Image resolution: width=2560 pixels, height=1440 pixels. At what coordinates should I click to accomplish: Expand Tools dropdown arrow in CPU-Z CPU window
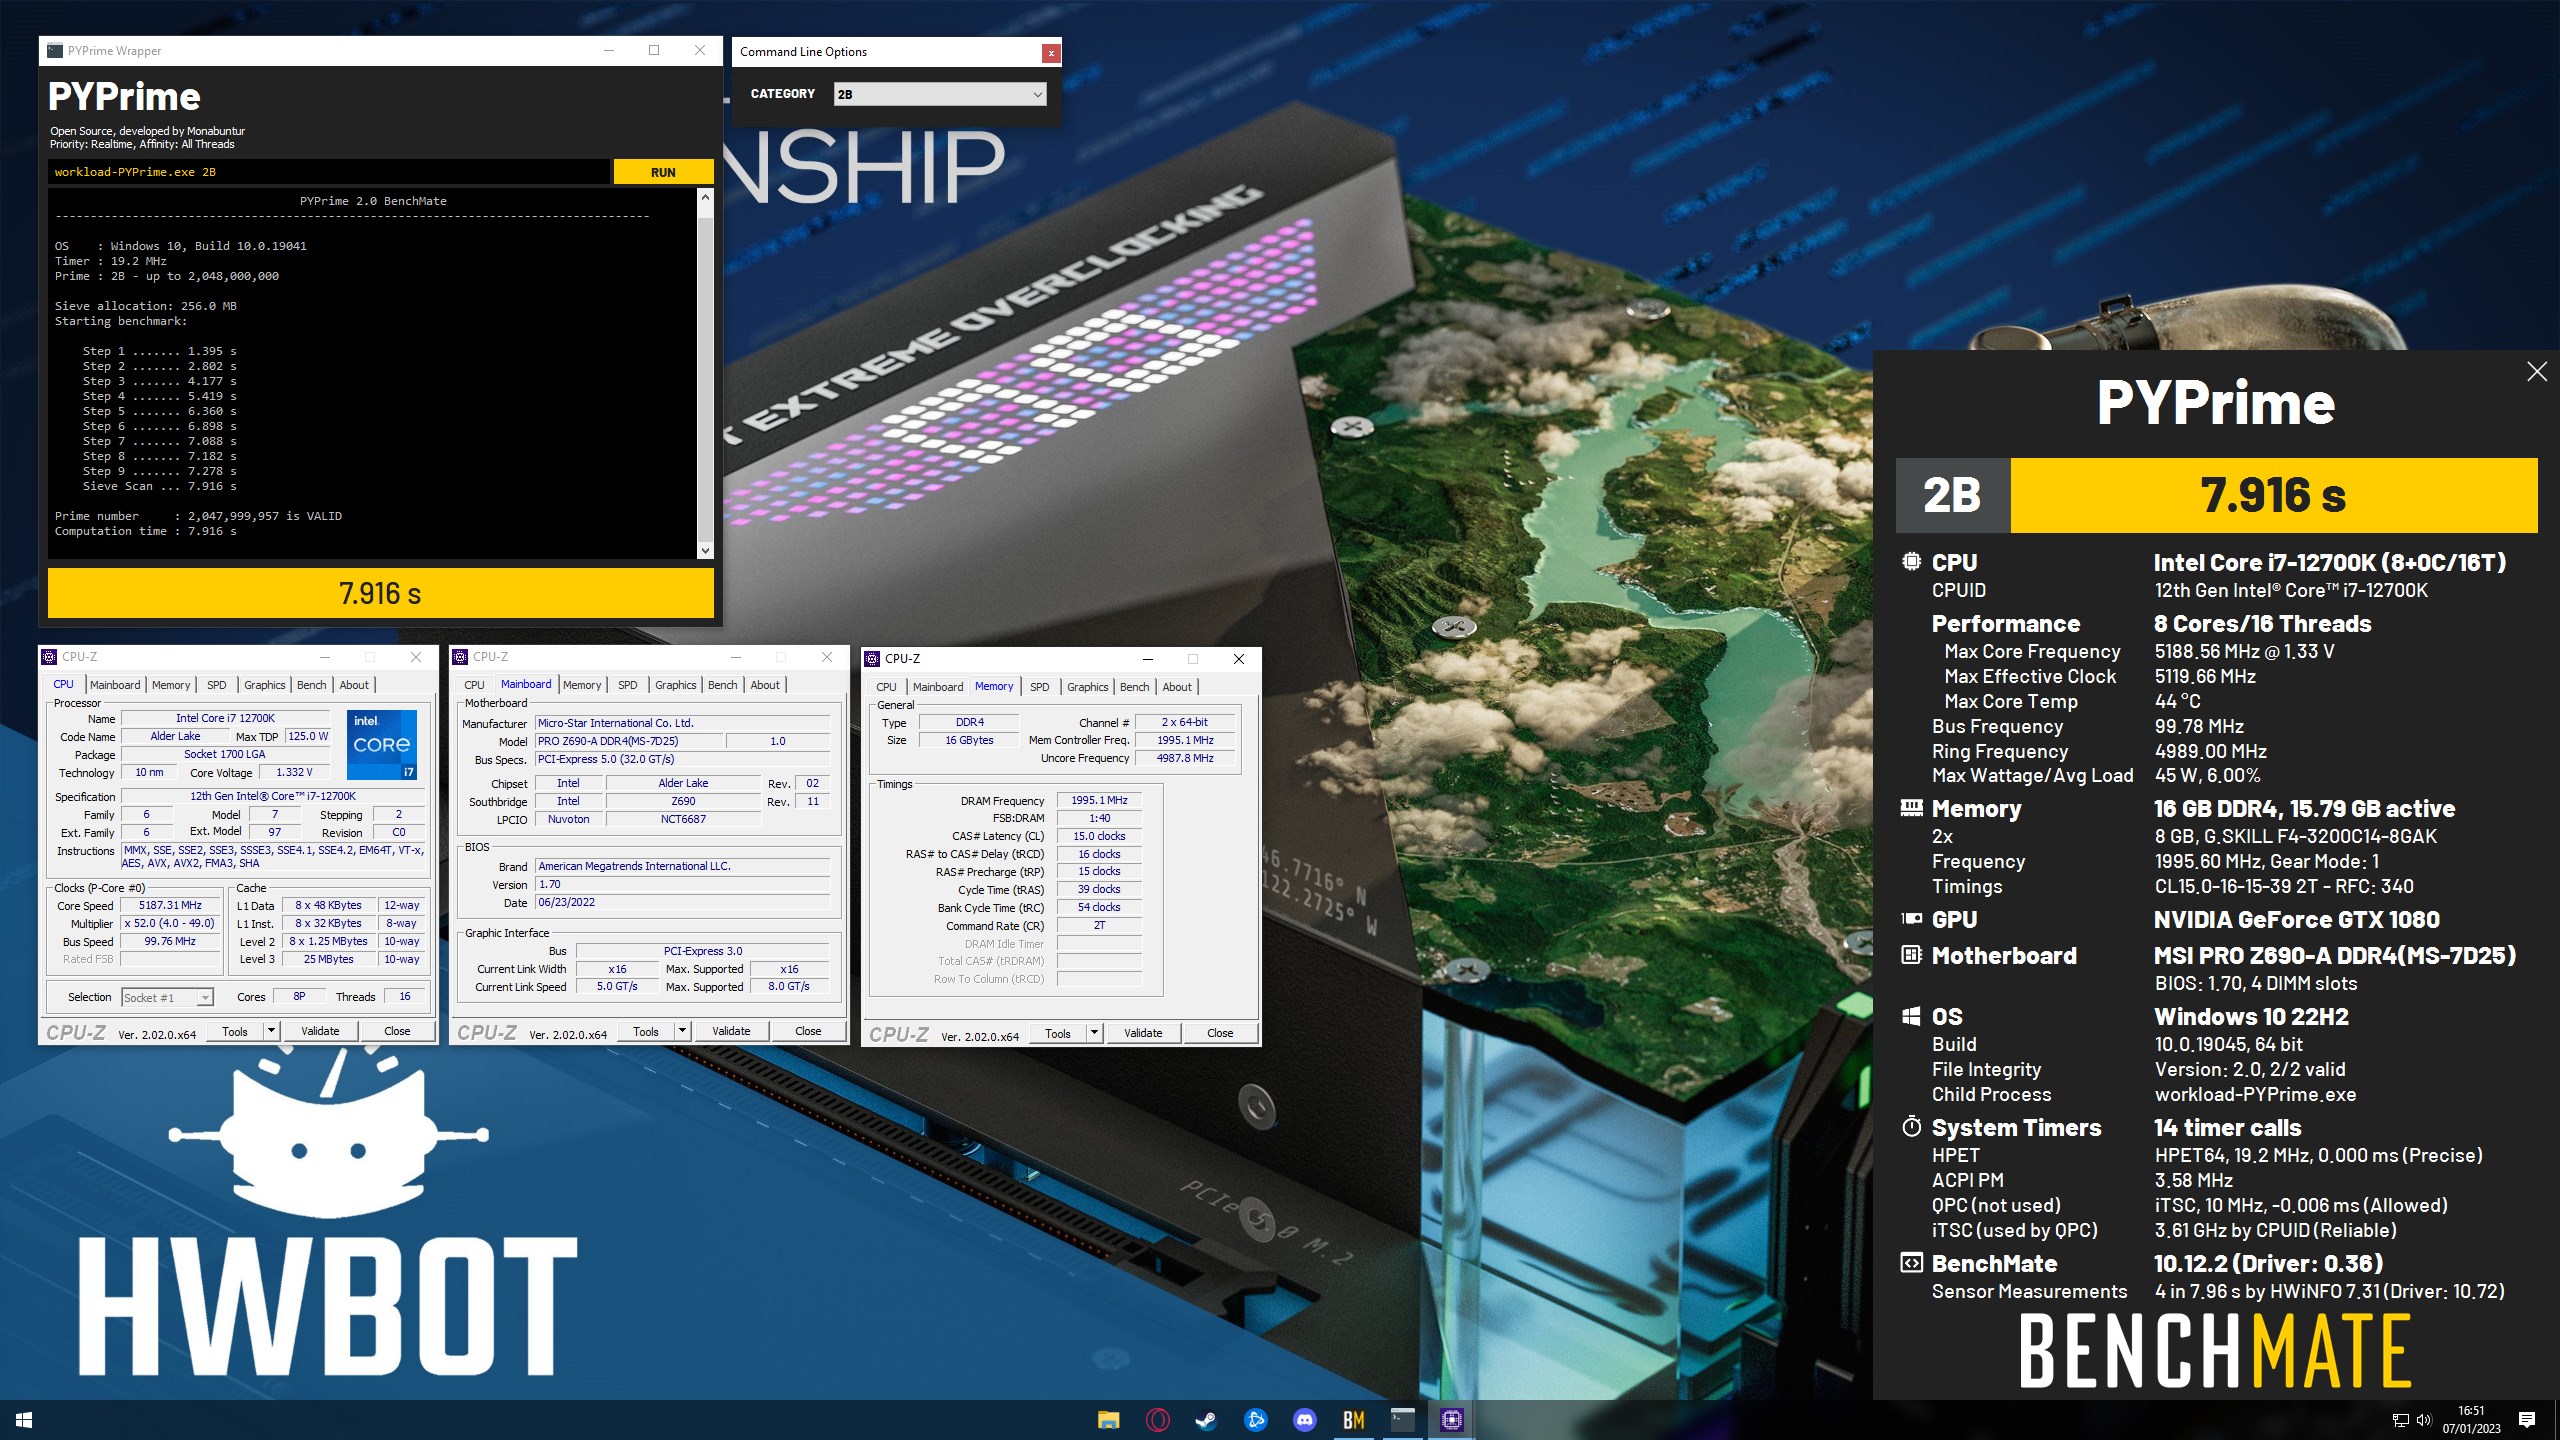click(x=270, y=1031)
